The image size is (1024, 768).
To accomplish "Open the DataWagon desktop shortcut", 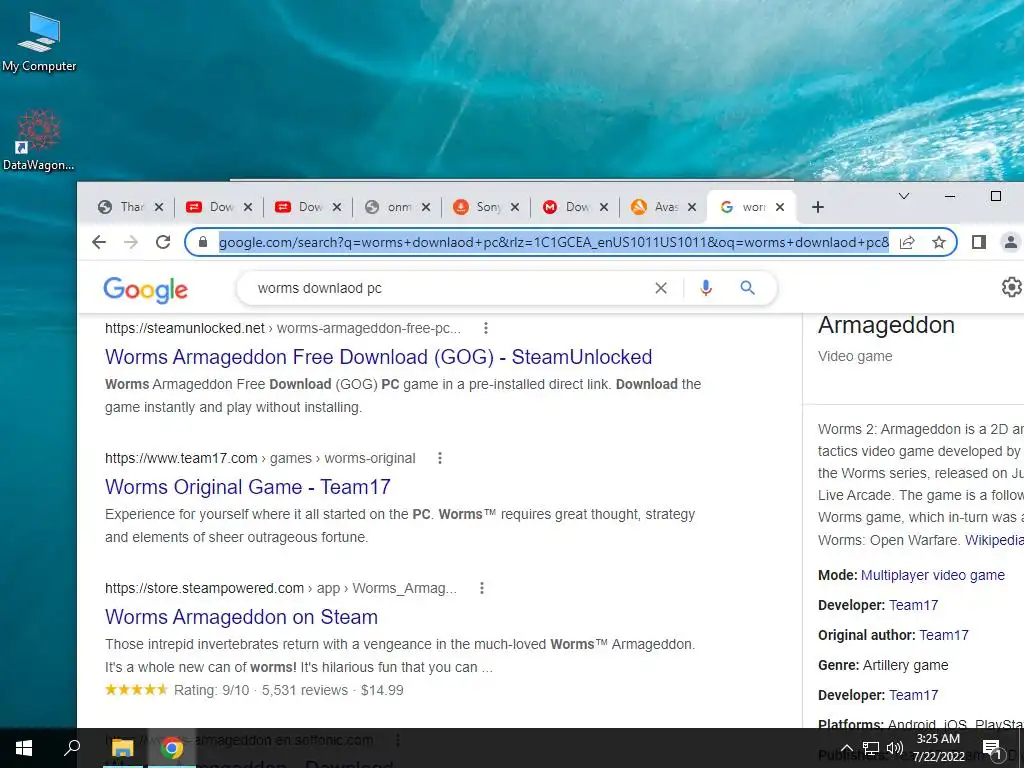I will (39, 140).
